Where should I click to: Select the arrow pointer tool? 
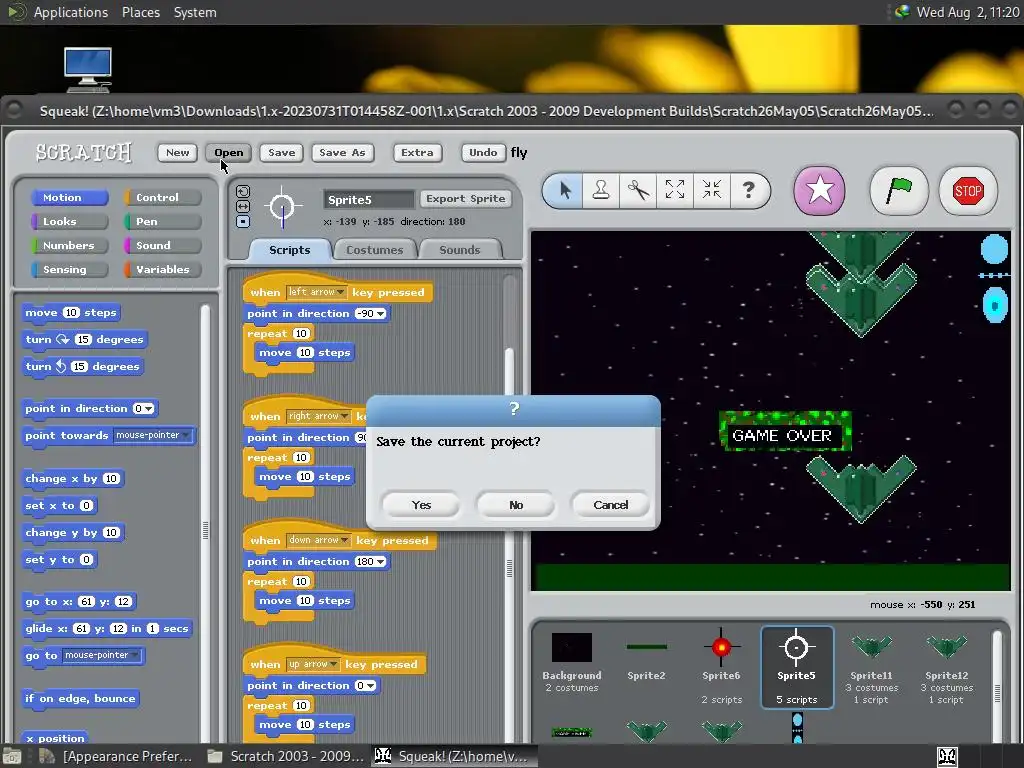[x=565, y=191]
